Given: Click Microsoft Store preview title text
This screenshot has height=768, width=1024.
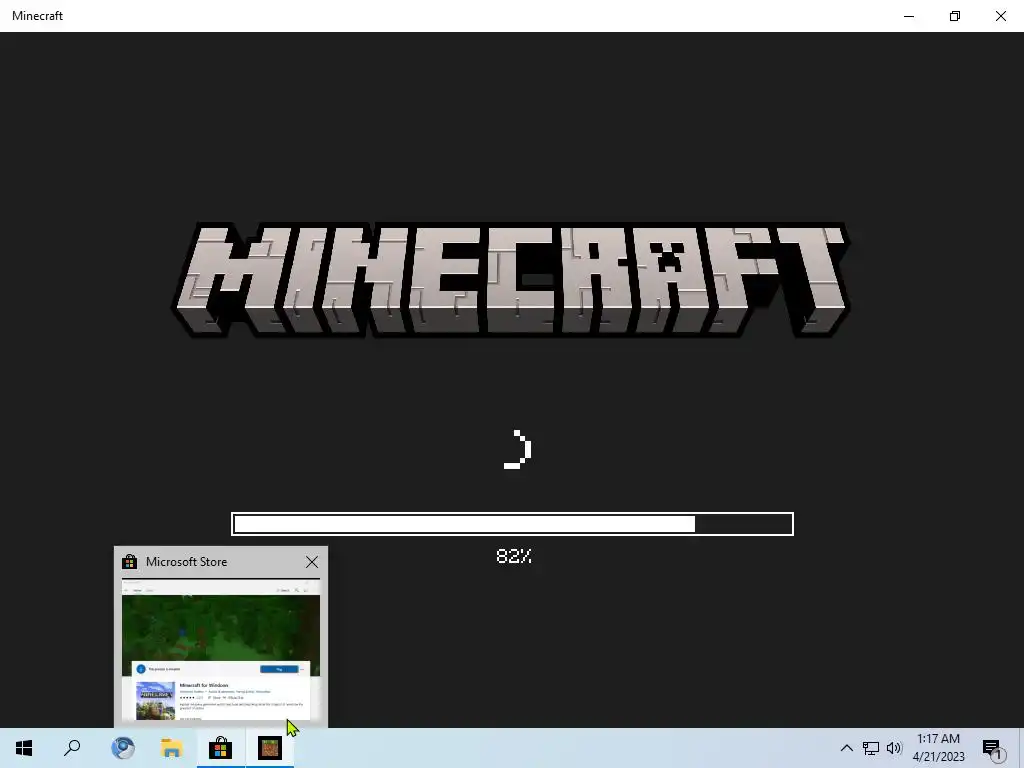Looking at the screenshot, I should 187,562.
